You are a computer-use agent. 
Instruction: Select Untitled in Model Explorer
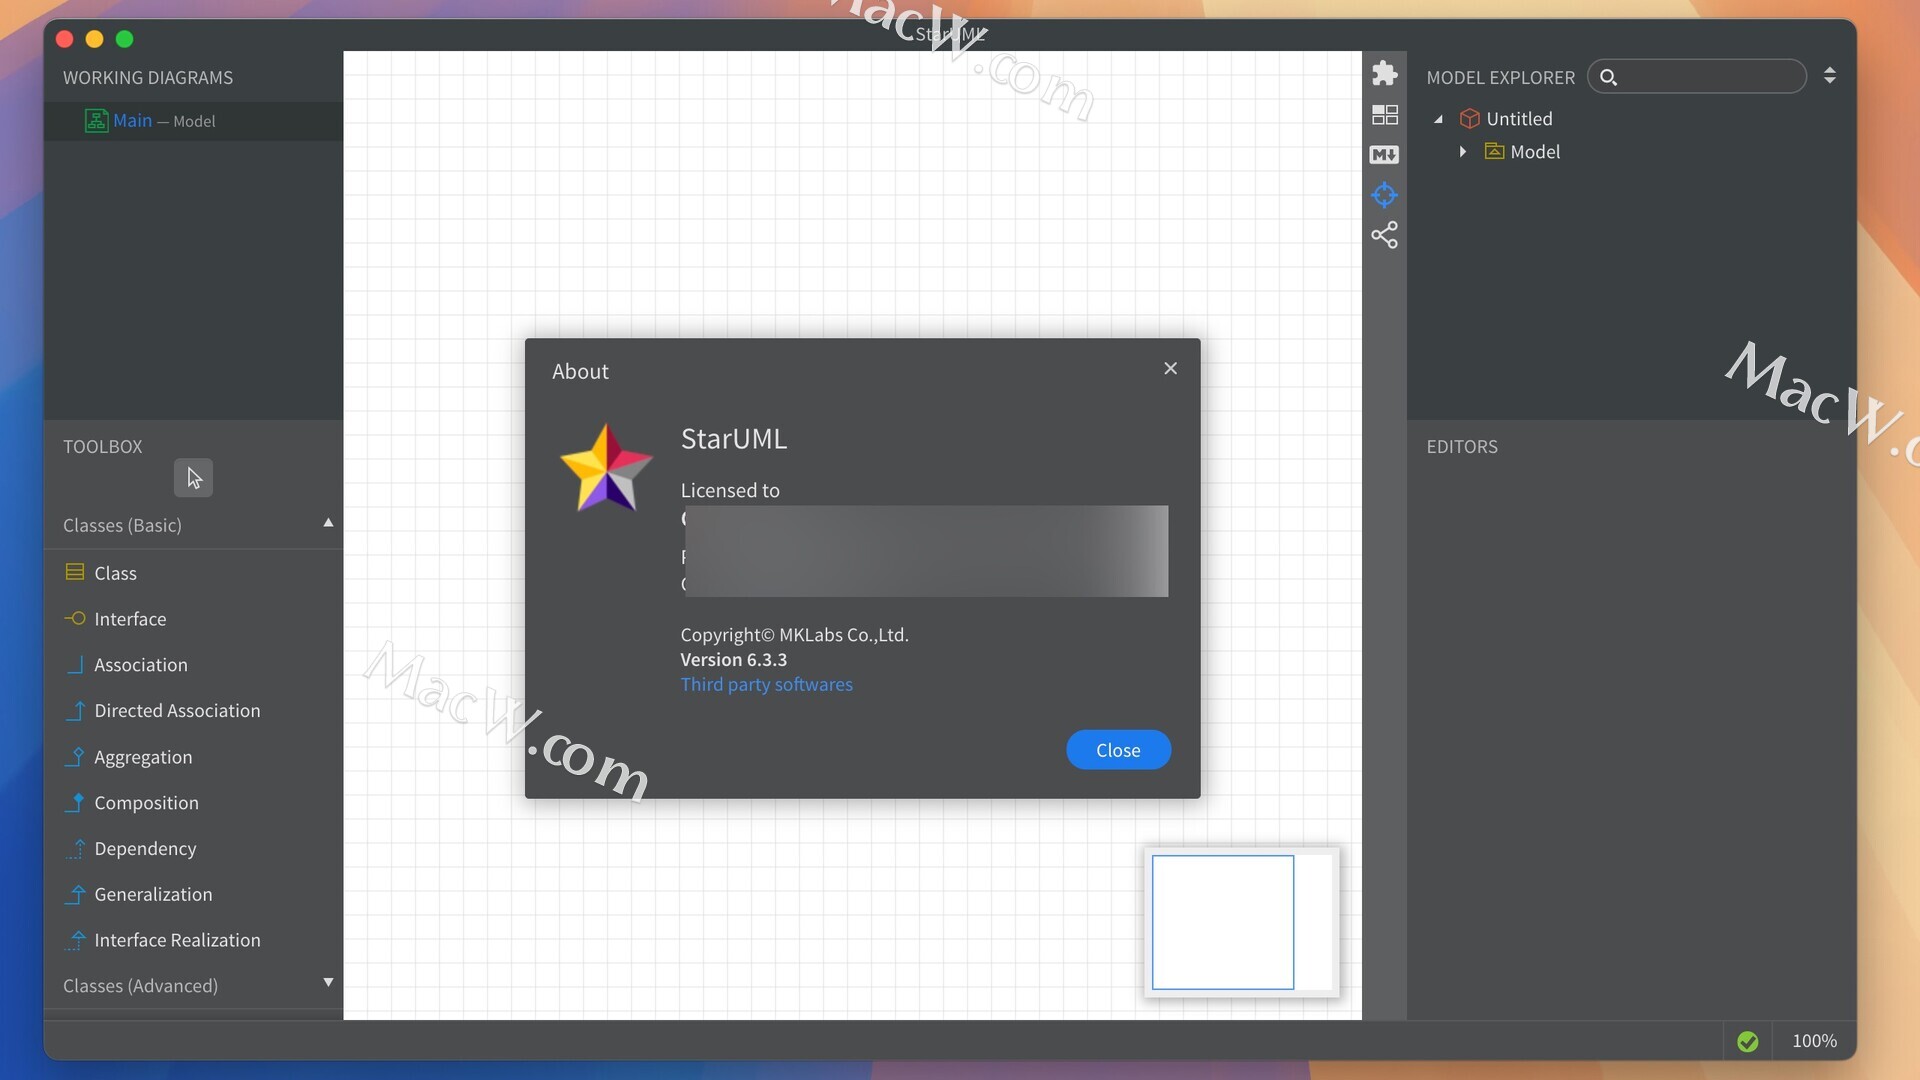coord(1519,119)
